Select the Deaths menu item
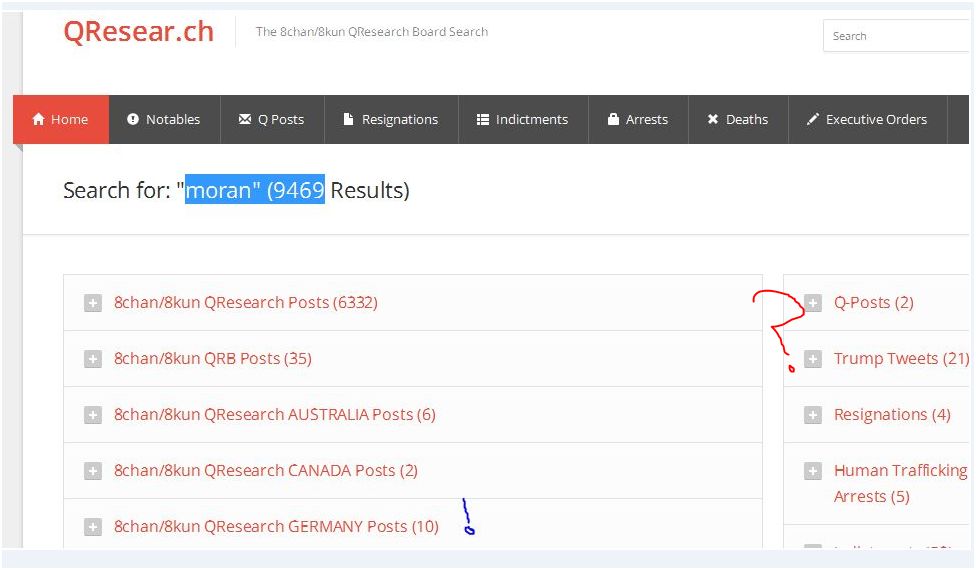This screenshot has height=570, width=976. [x=738, y=119]
